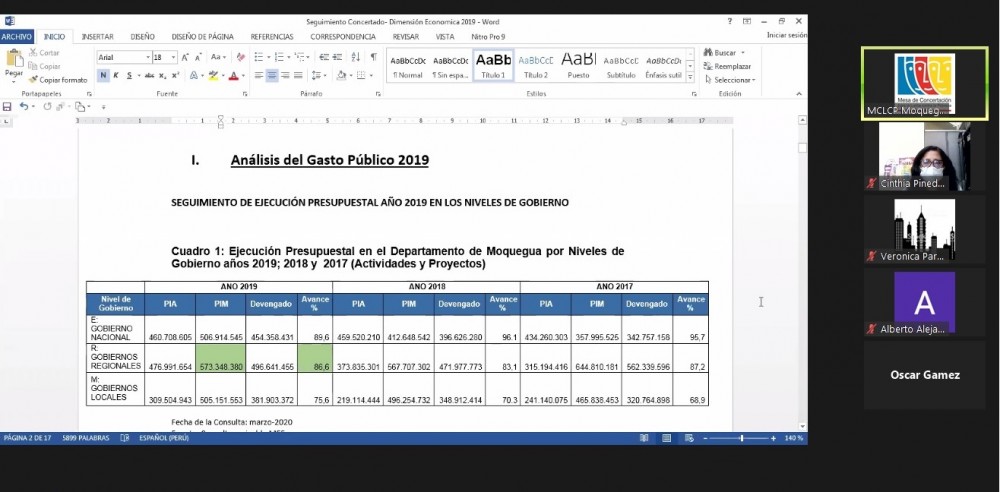Click the Pegar paste icon
This screenshot has width=1000, height=492.
click(x=13, y=62)
